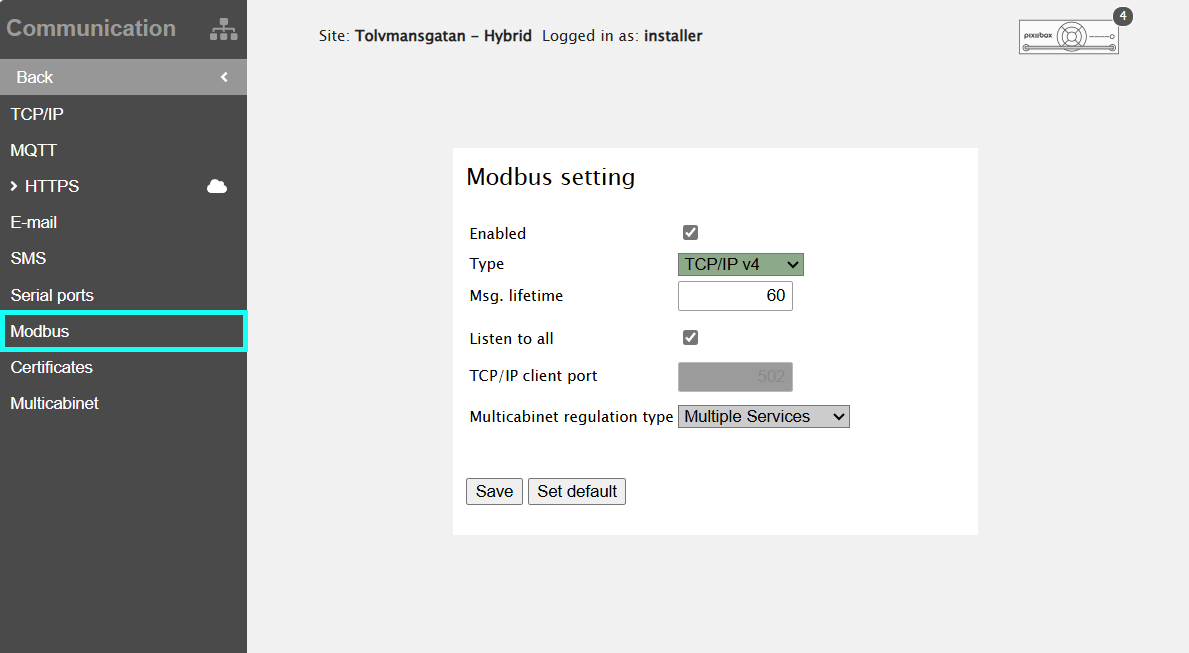Click the disabled TCP/IP client port field
Screen dimensions: 1189x653
tap(735, 376)
